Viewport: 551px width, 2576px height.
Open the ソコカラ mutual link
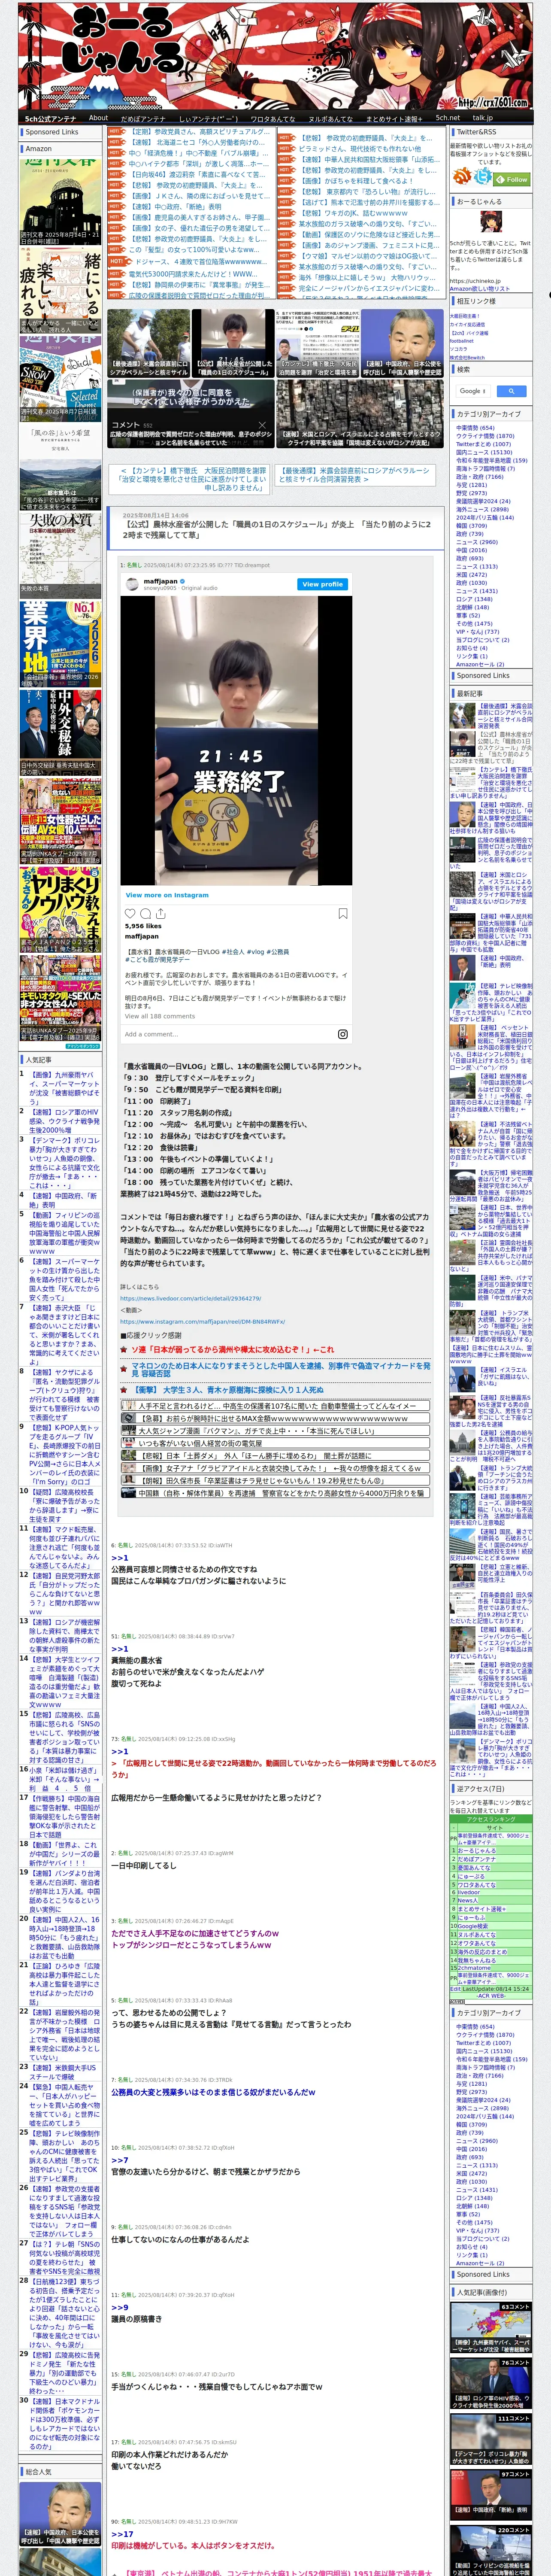point(458,348)
